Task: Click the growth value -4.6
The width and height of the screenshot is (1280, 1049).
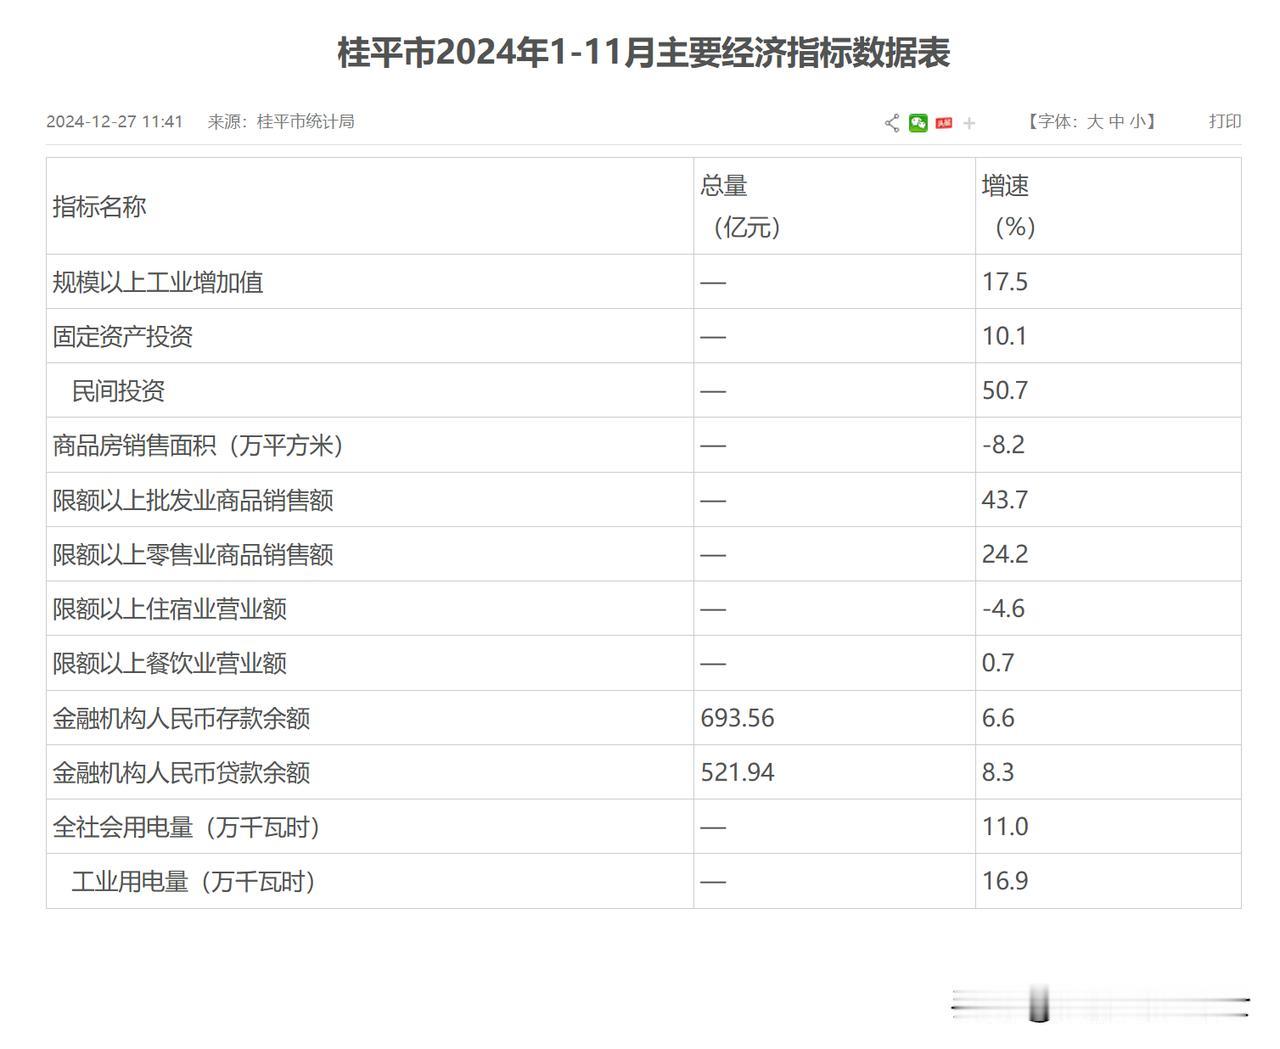Action: coord(1003,608)
